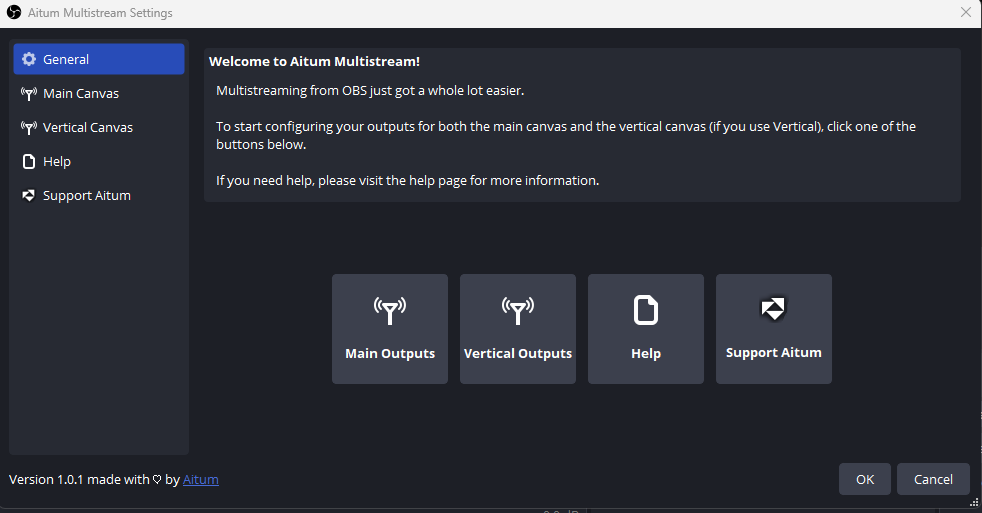The width and height of the screenshot is (982, 513).
Task: Click the Aitum logo beside Support Aitum in sidebar
Action: [x=29, y=195]
